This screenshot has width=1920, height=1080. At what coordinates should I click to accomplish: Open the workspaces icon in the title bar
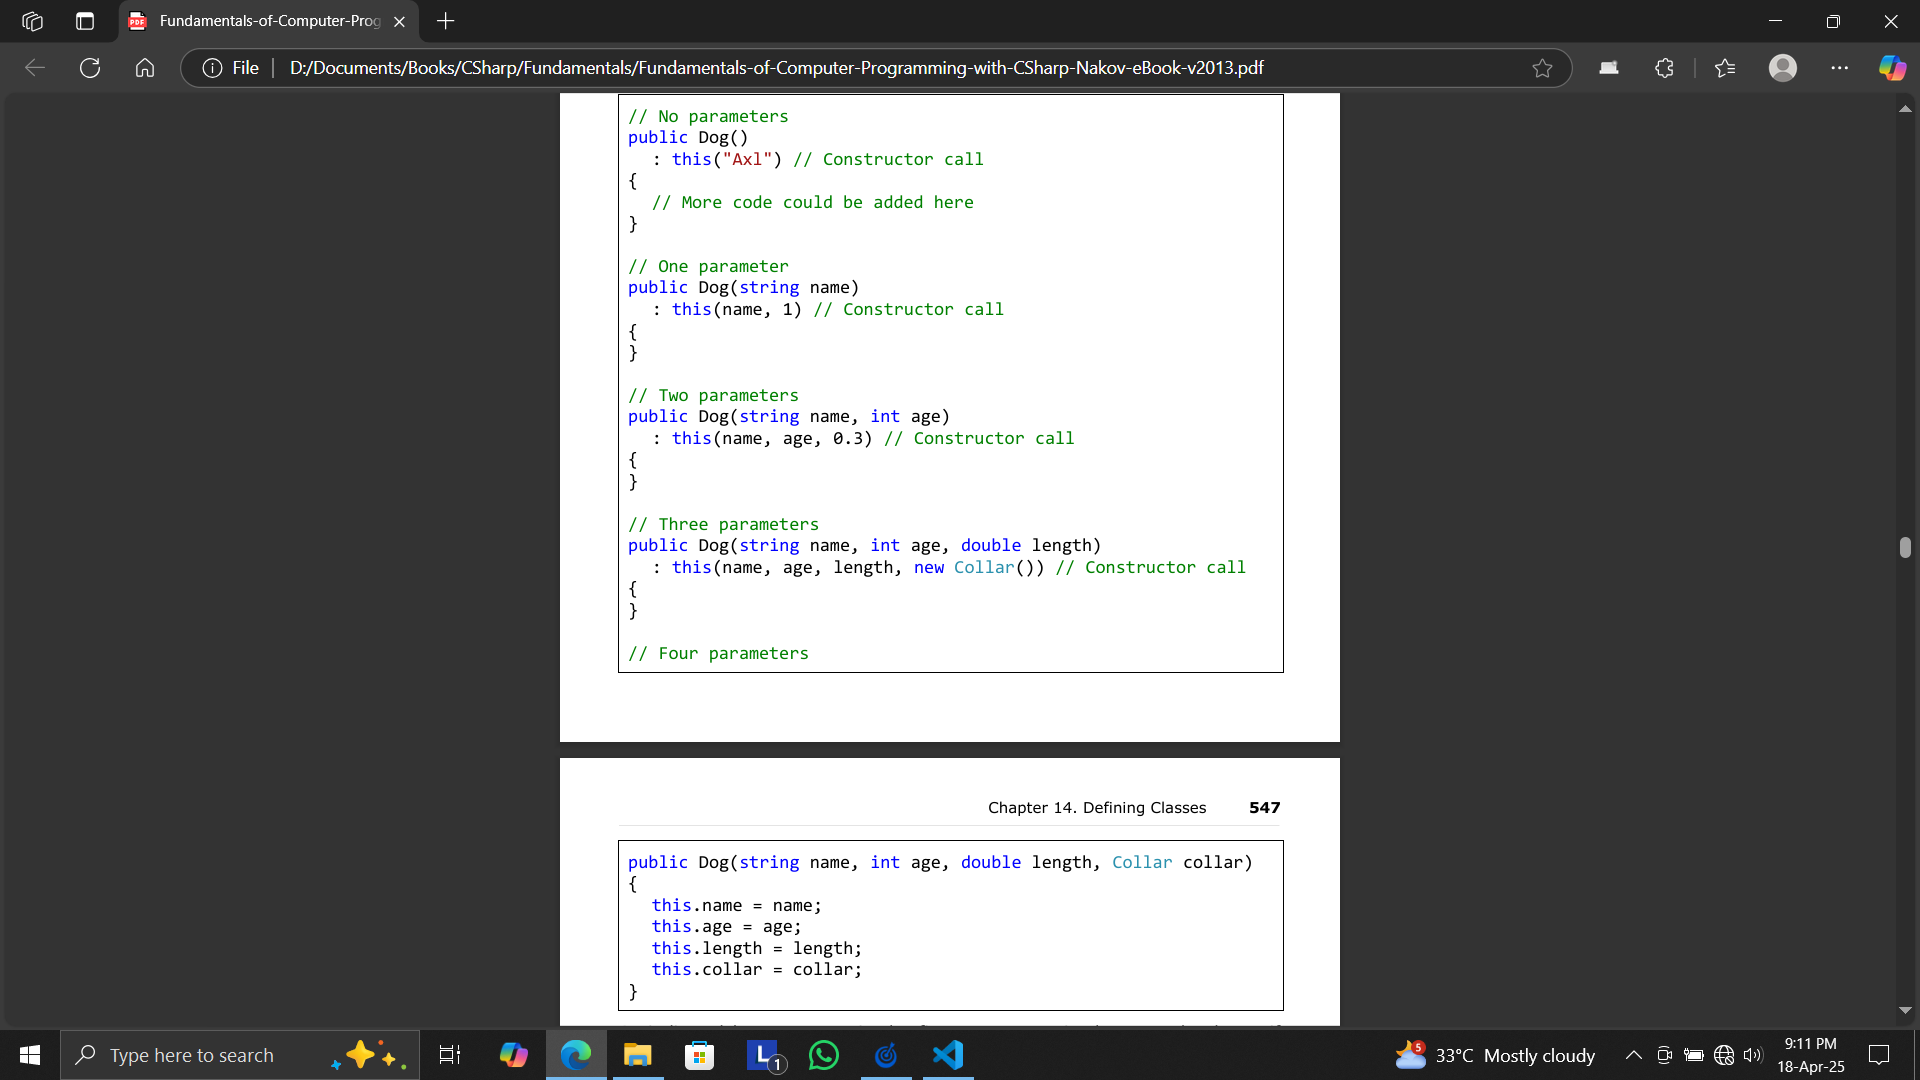[32, 21]
